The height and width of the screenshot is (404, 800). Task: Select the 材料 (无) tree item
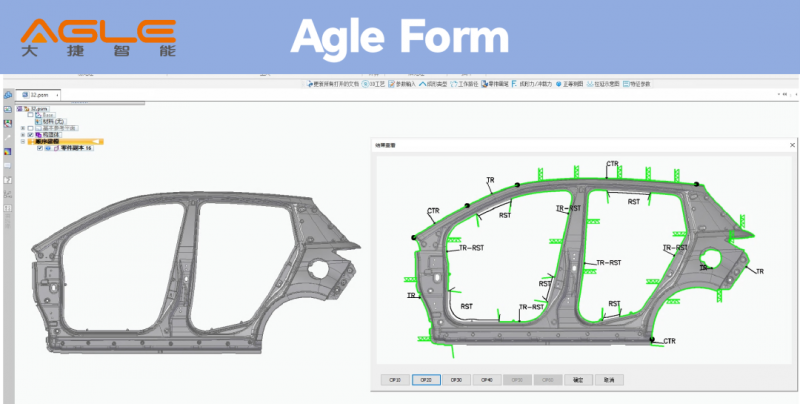pos(51,121)
